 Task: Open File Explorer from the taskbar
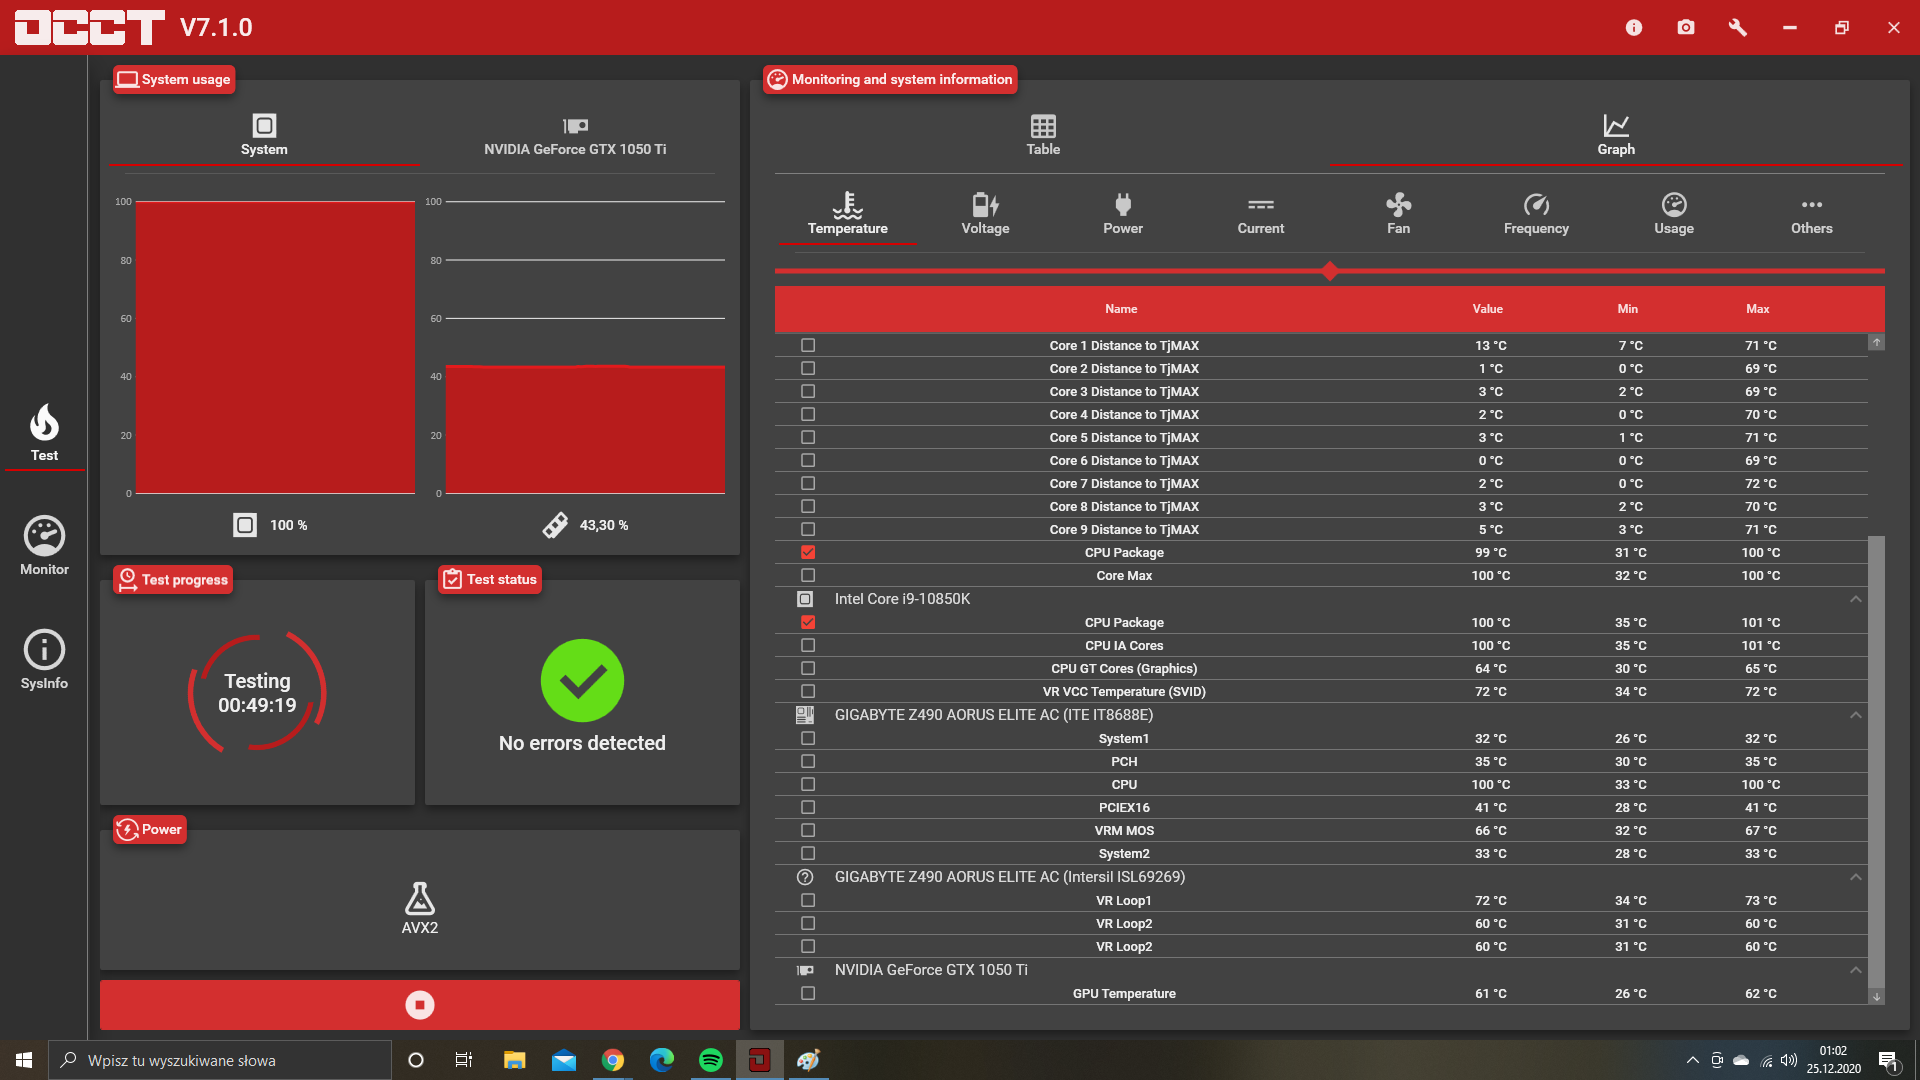point(515,1060)
